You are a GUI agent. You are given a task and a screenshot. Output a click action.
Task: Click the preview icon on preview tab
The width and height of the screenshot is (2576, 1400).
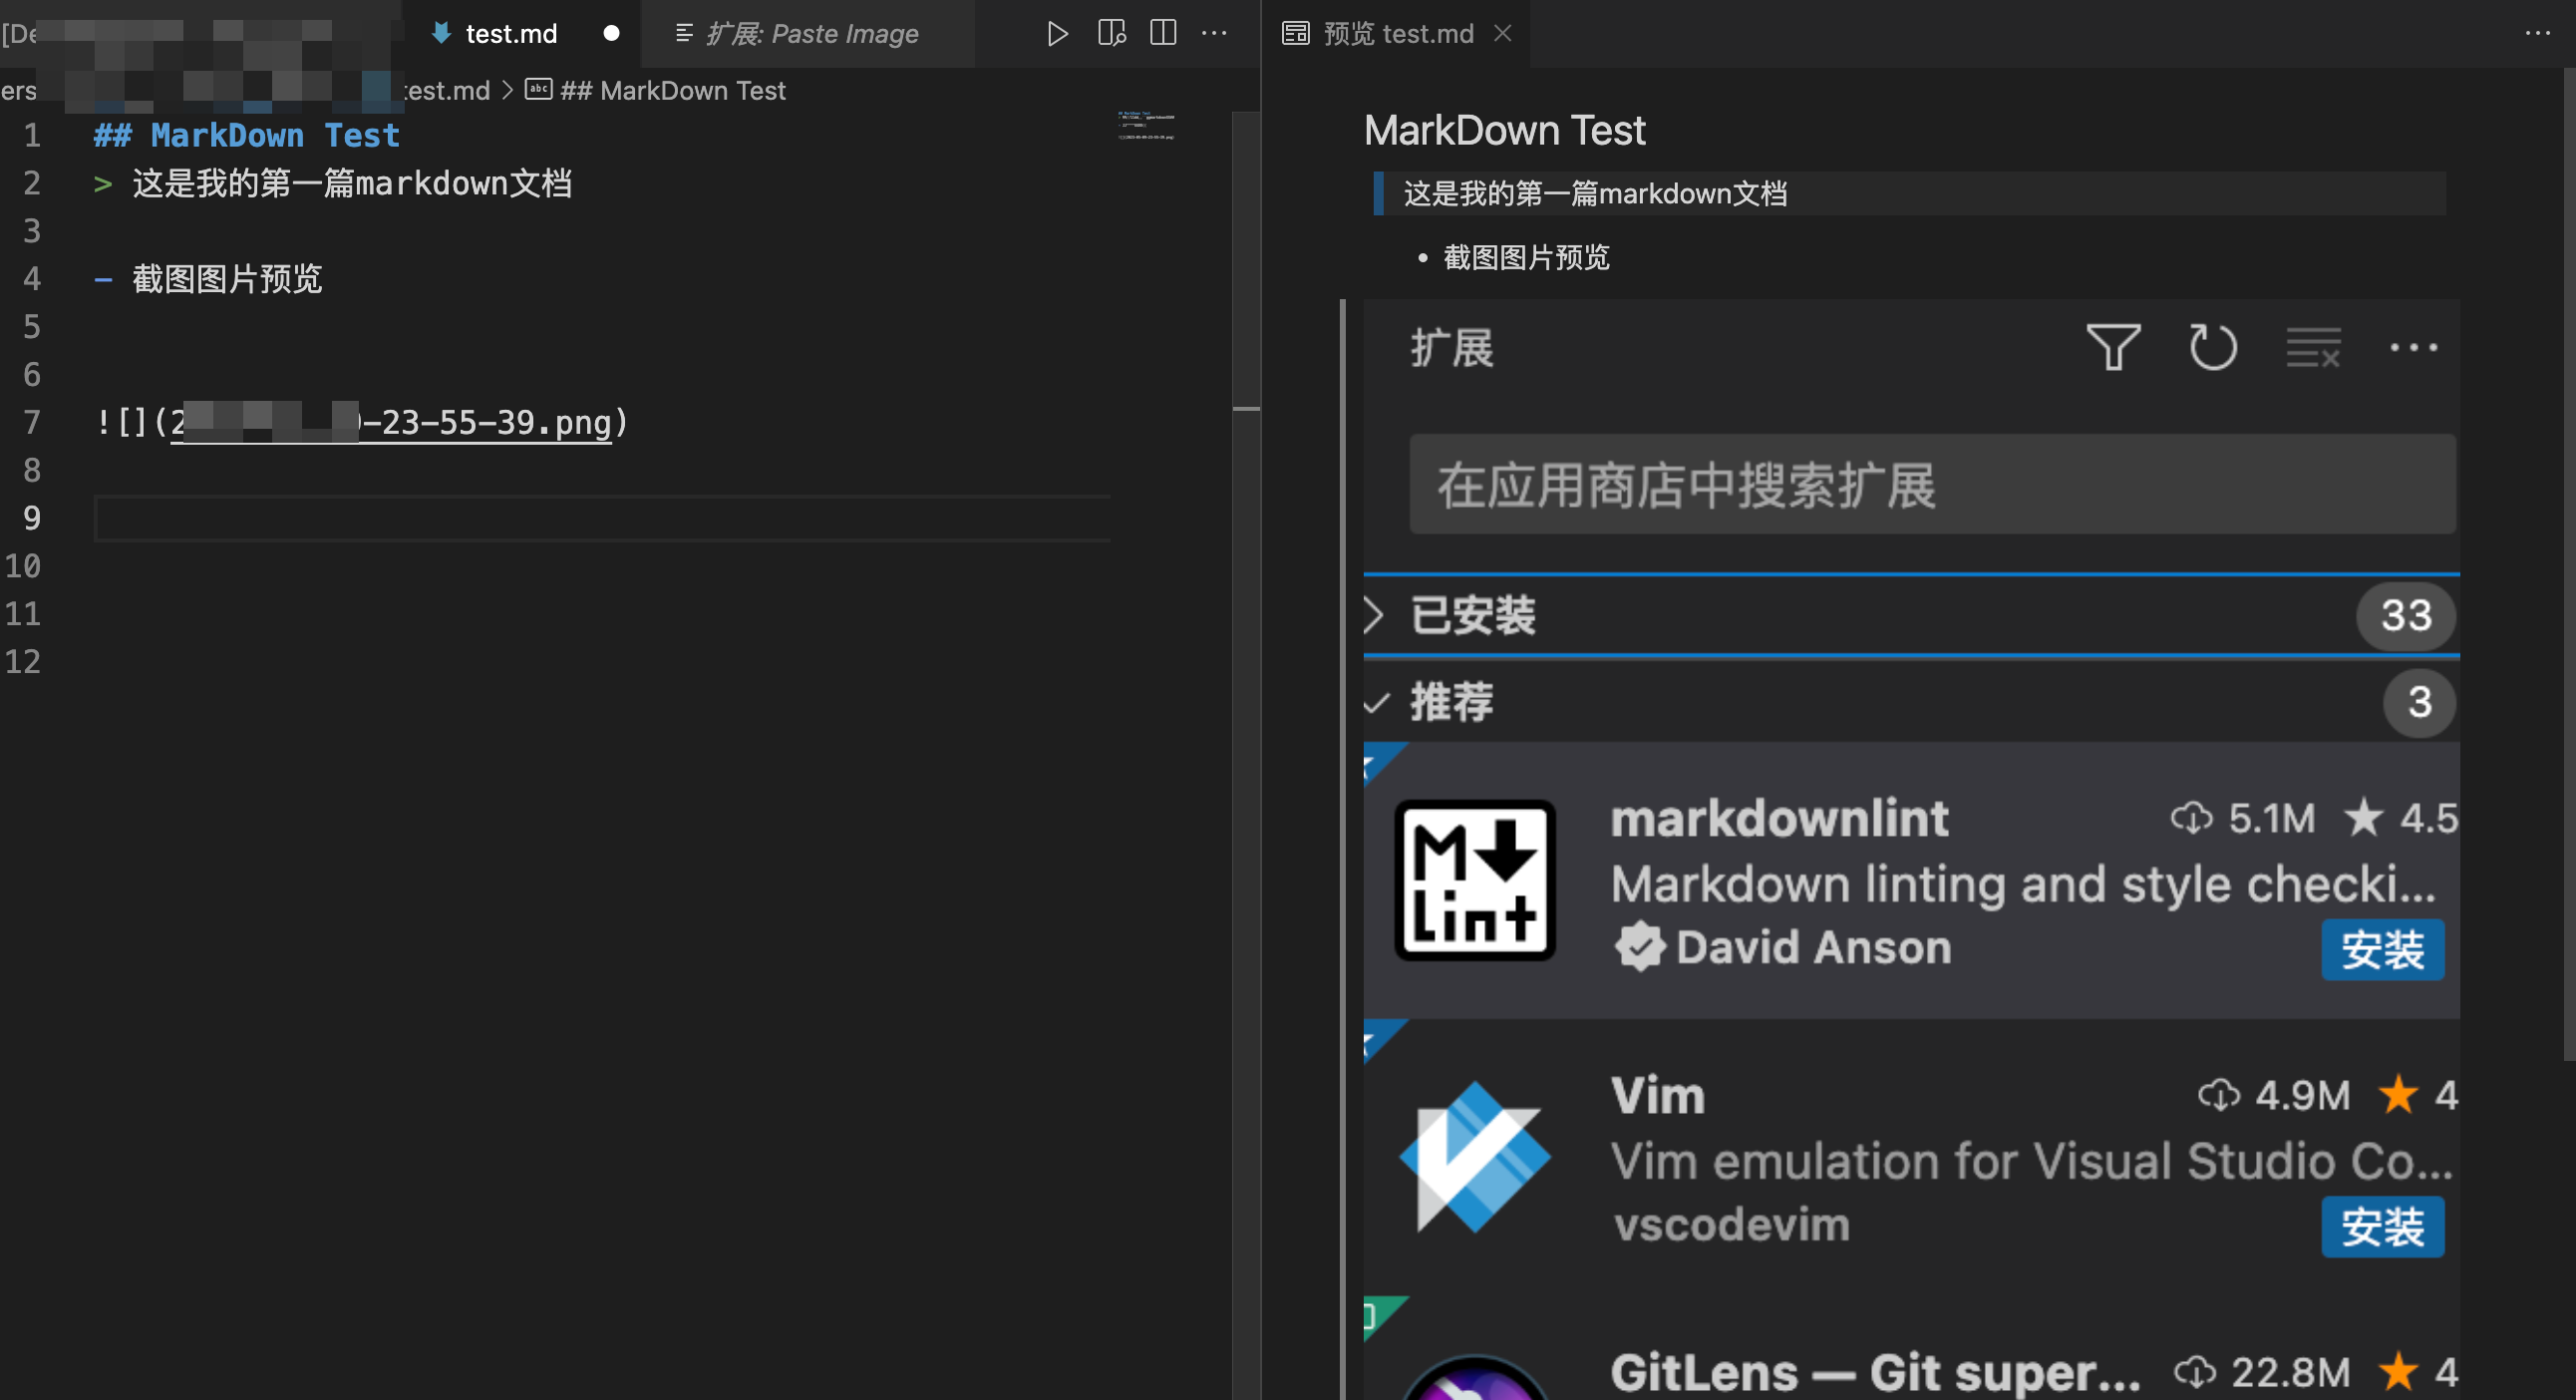(x=1295, y=34)
